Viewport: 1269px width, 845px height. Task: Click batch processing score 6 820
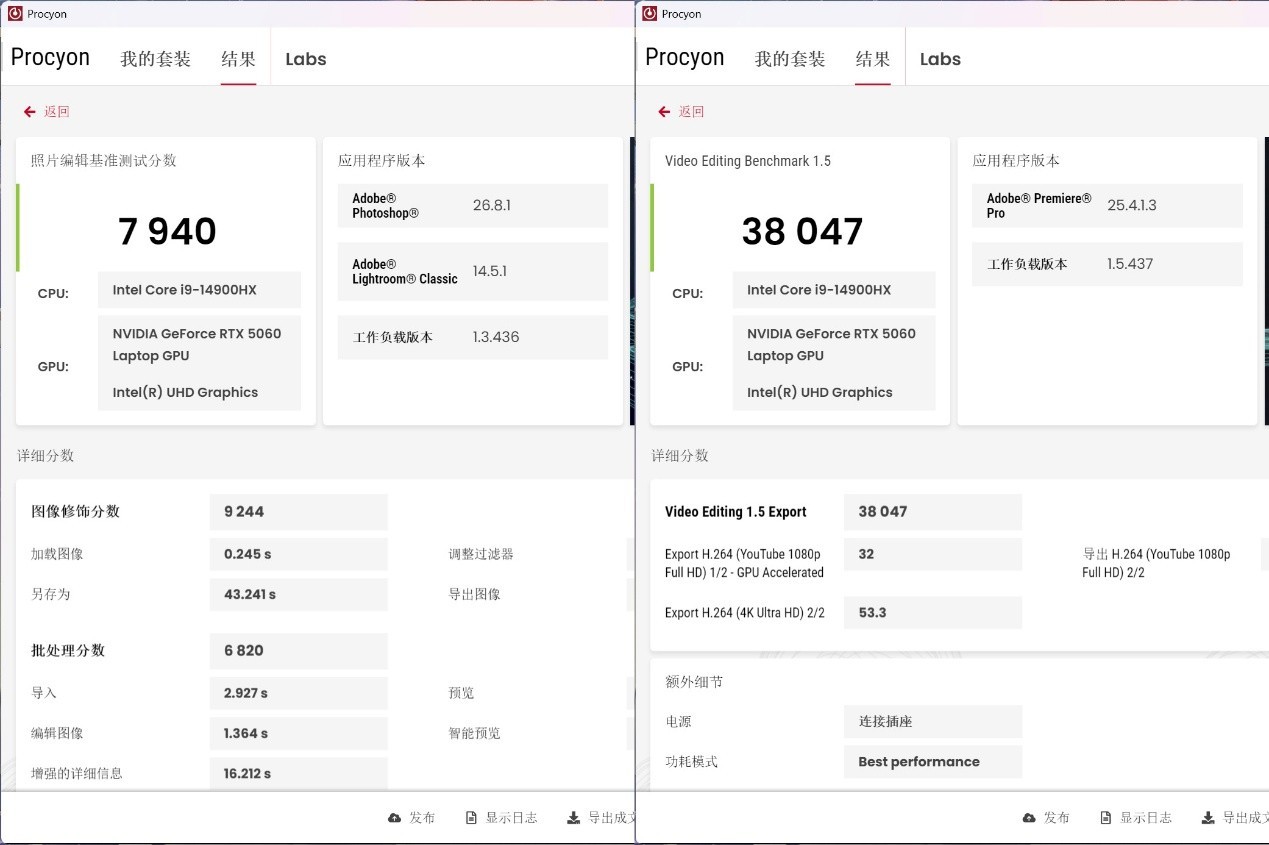(298, 651)
